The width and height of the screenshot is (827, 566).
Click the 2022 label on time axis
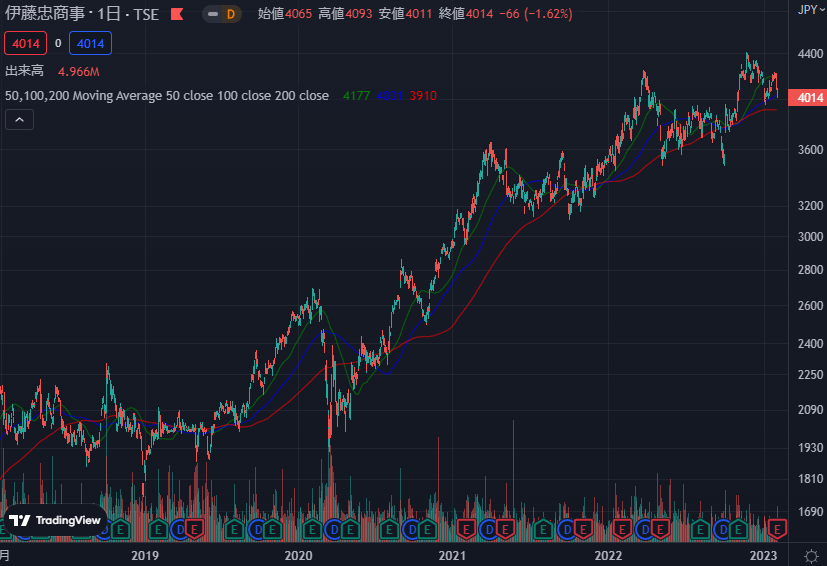pyautogui.click(x=608, y=555)
